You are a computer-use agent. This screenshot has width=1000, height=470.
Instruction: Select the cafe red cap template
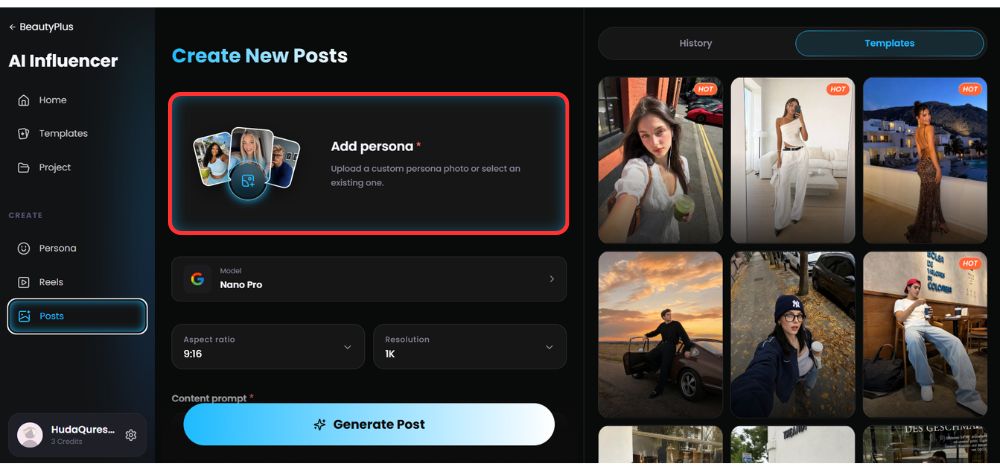click(925, 334)
